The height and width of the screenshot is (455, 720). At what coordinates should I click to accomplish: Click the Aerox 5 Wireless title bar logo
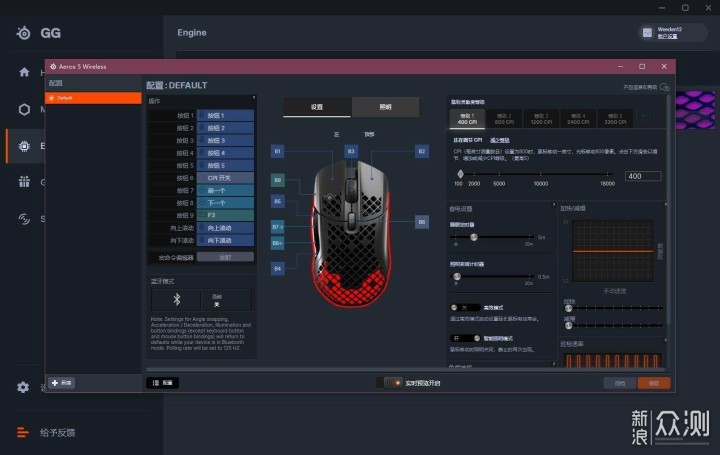coord(53,67)
